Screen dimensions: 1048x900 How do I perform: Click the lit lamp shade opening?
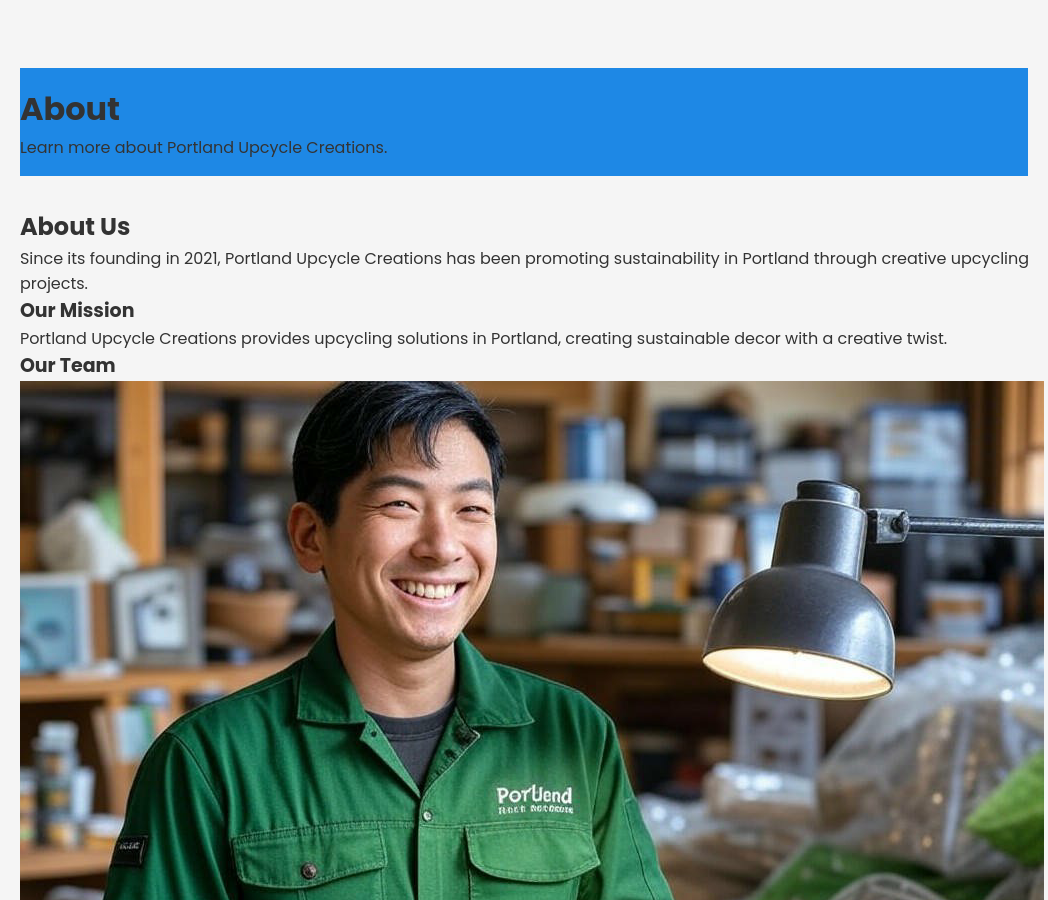[797, 673]
